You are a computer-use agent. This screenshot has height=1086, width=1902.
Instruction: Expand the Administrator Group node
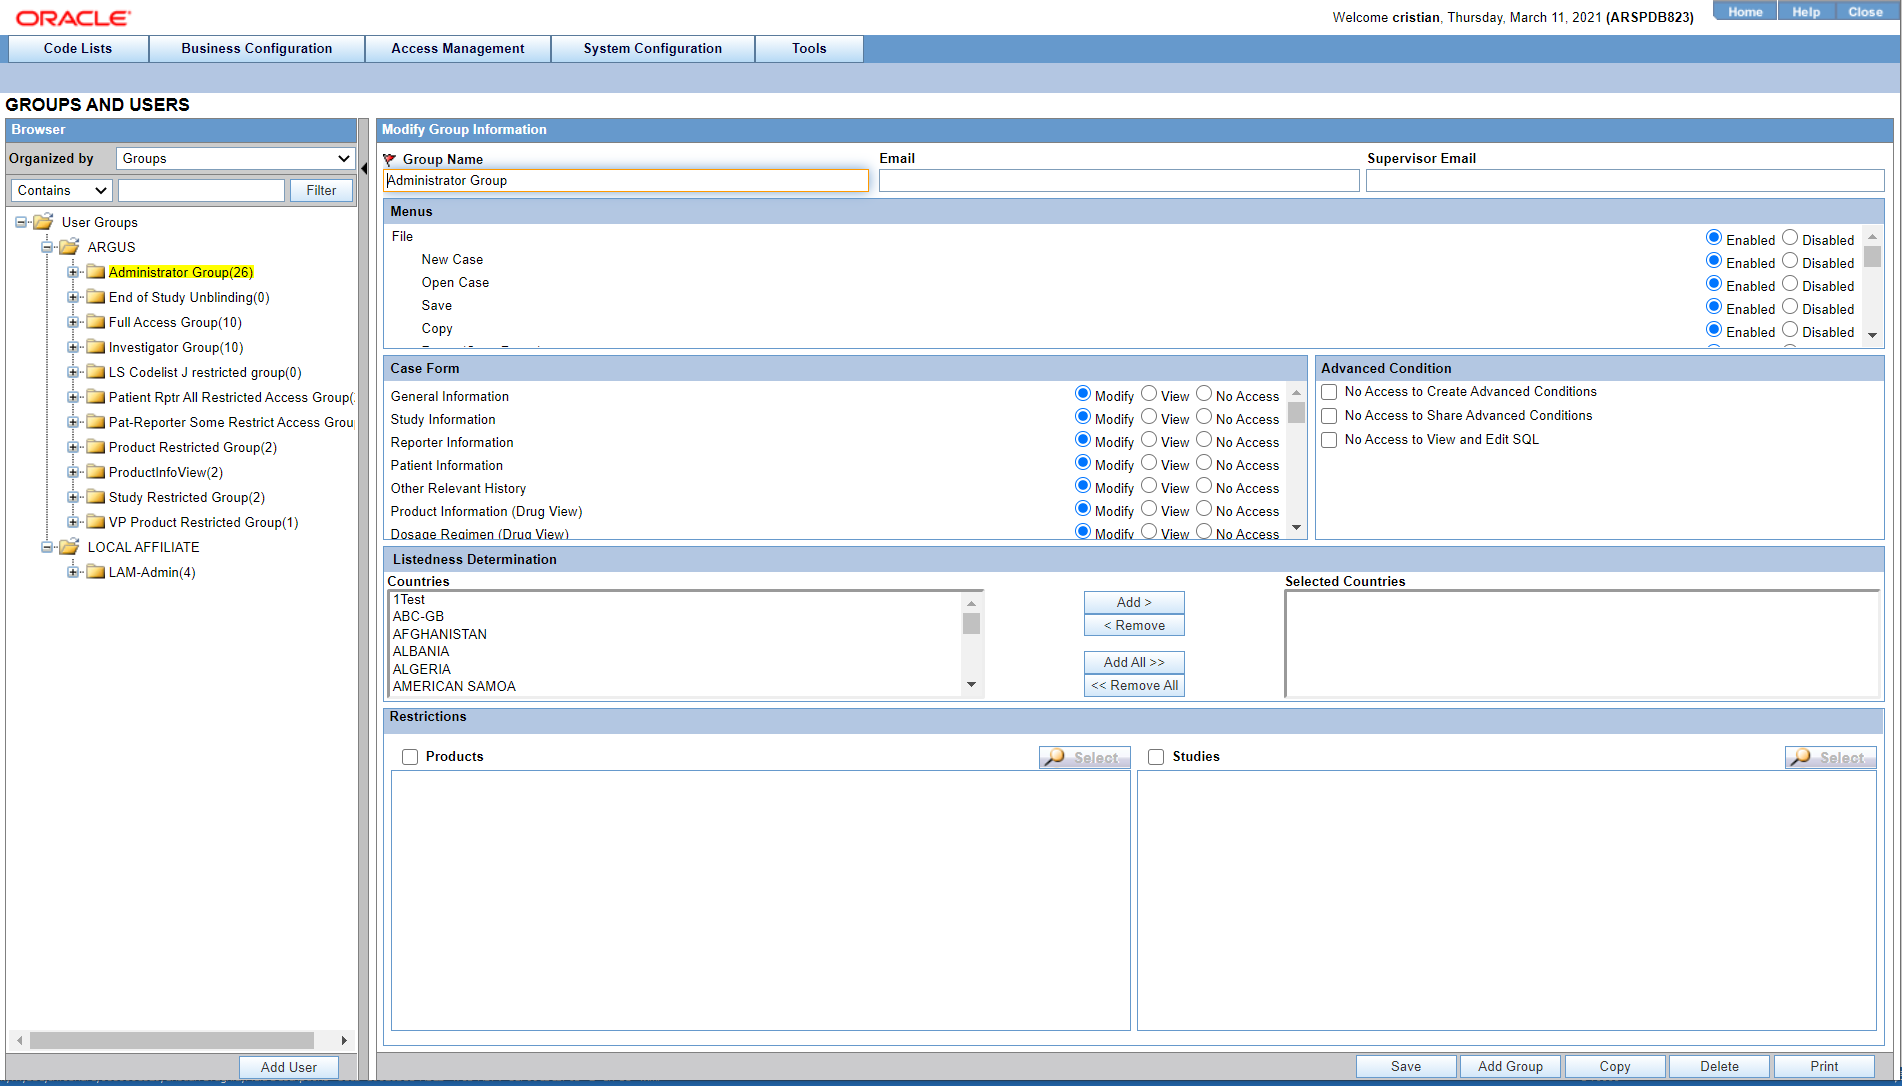tap(73, 272)
